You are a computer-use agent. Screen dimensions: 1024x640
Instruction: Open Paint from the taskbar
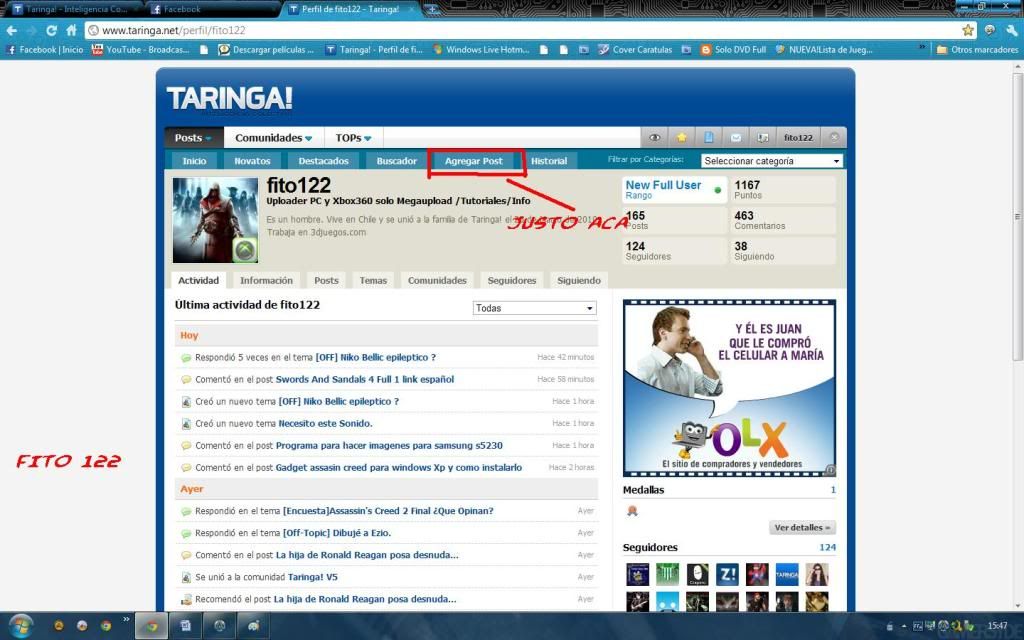[x=253, y=626]
